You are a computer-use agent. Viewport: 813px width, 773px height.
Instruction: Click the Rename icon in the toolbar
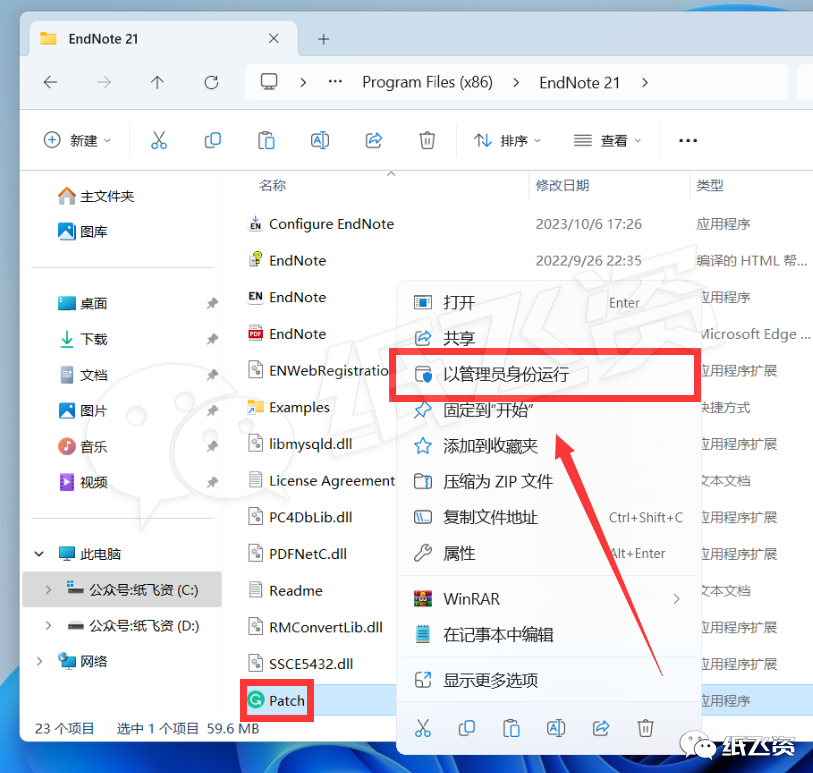(x=320, y=140)
